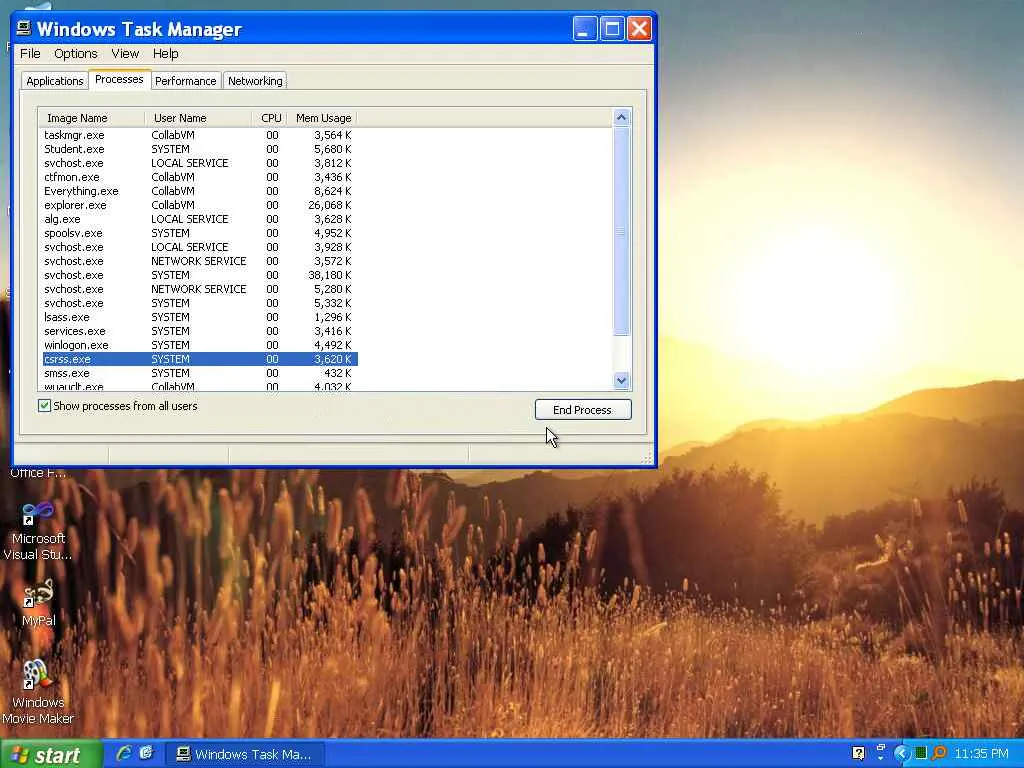Select the MyPal desktop icon
This screenshot has width=1024, height=768.
pyautogui.click(x=38, y=603)
